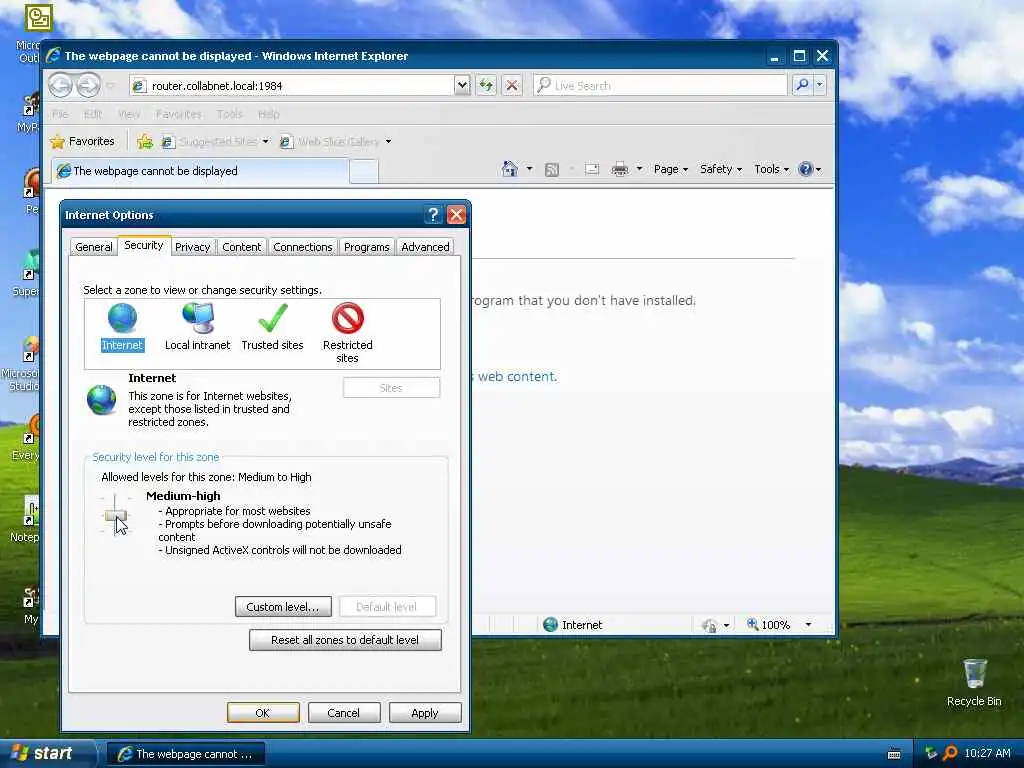Click in the Live Search box
The width and height of the screenshot is (1024, 768).
point(660,86)
